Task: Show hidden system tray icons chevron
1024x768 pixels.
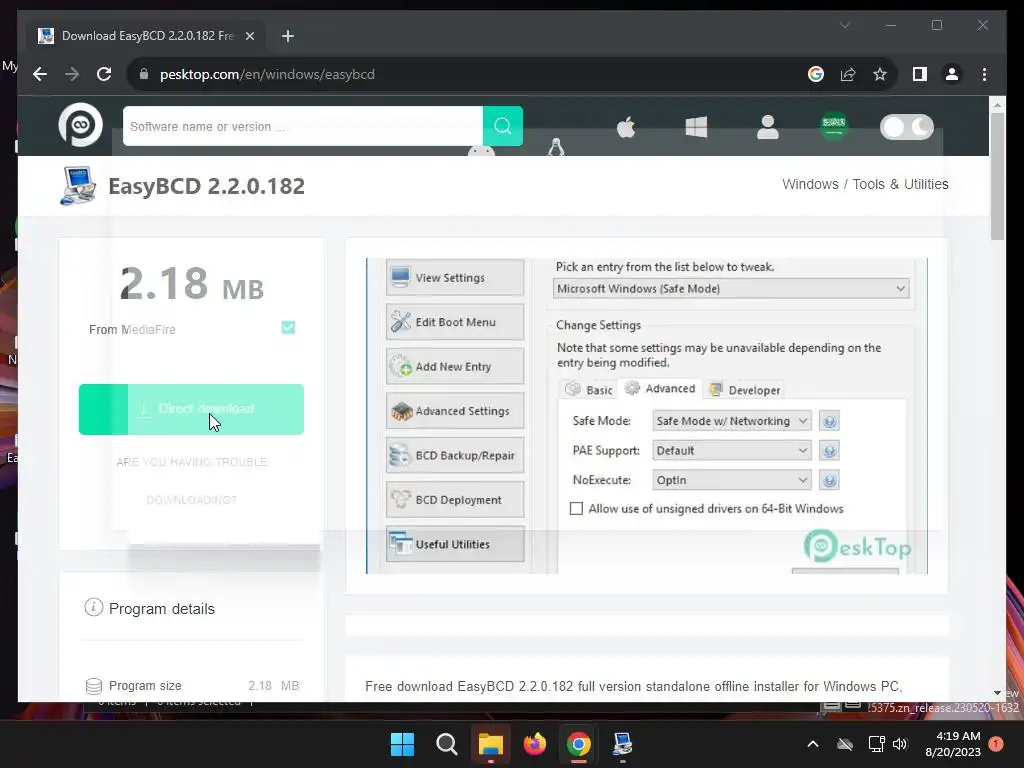Action: 813,744
